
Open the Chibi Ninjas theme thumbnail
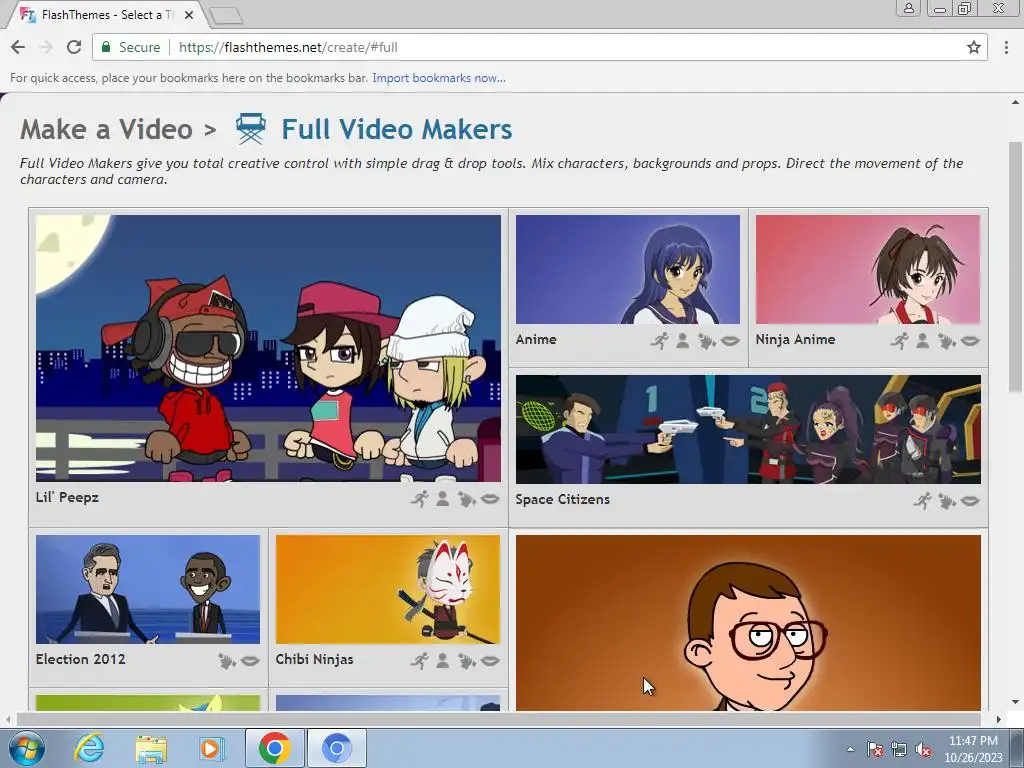pos(388,590)
